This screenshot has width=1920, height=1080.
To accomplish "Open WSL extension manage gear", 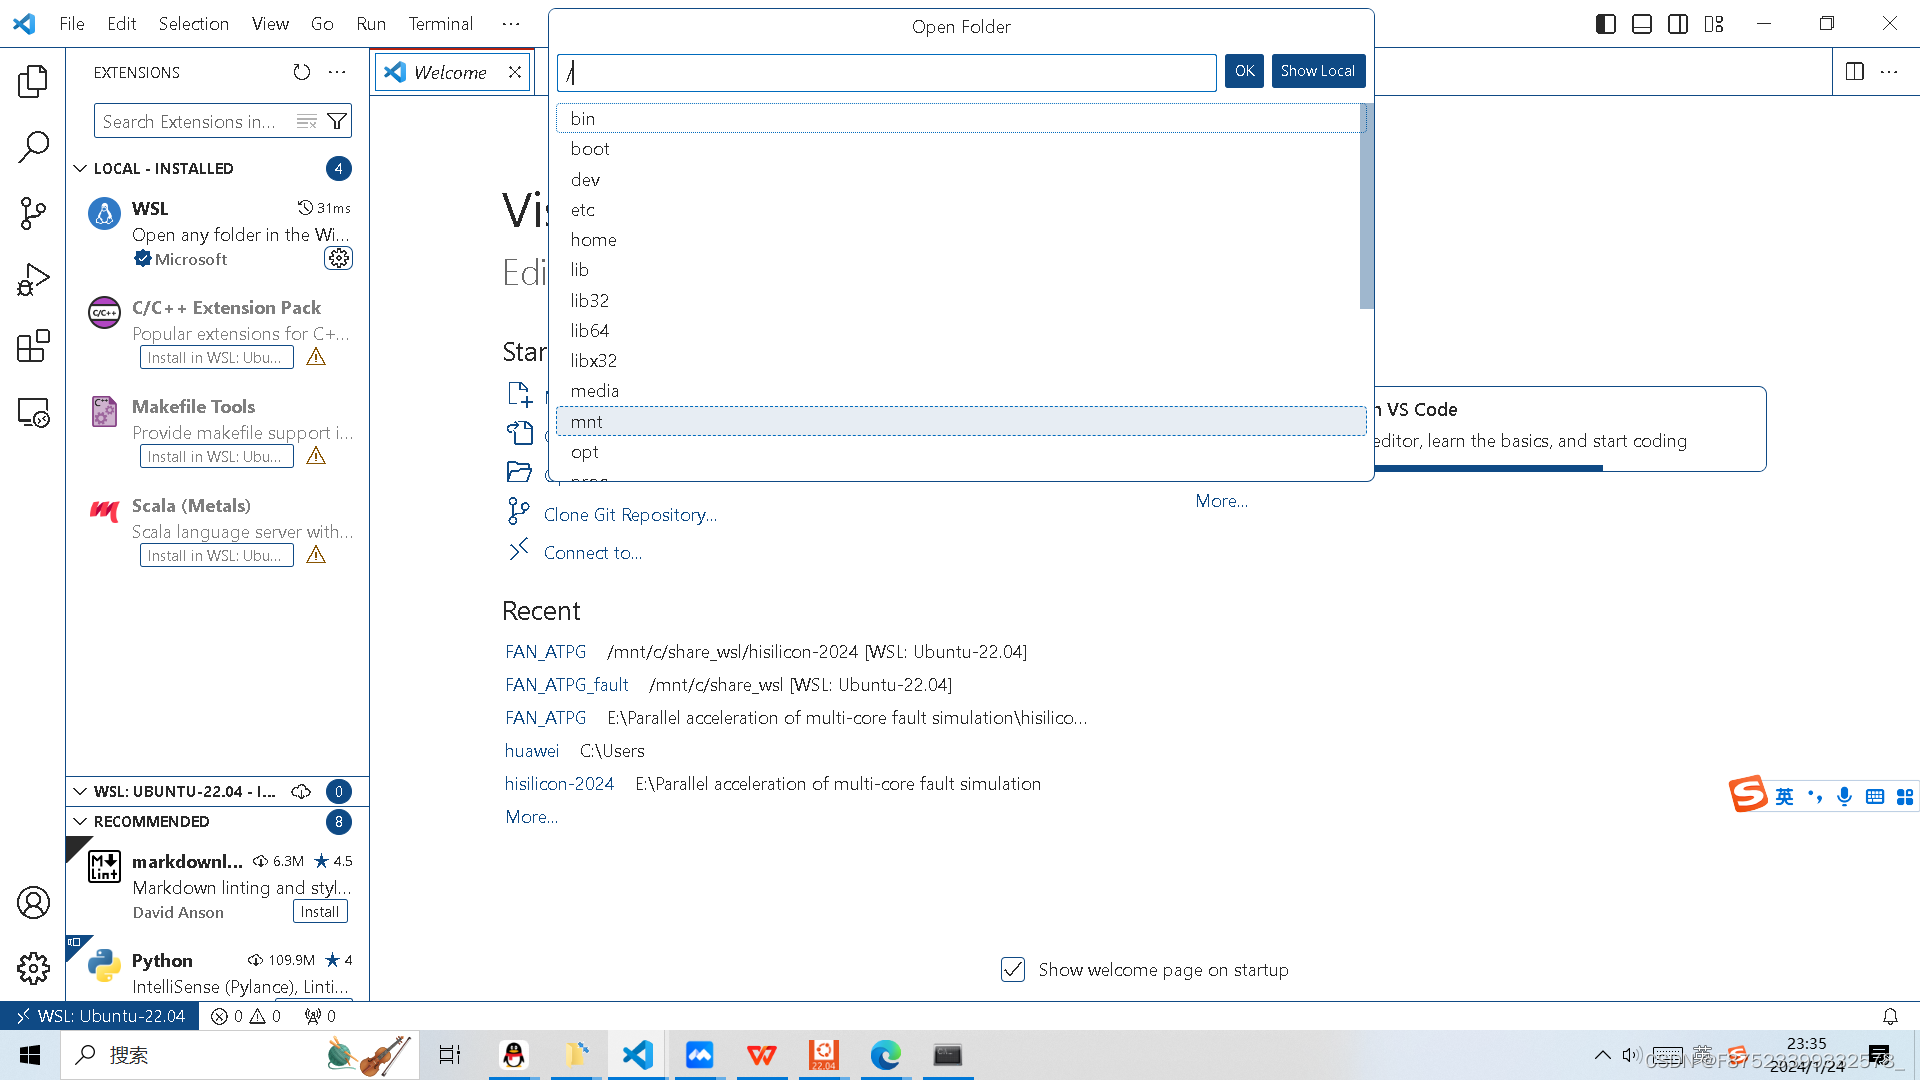I will [x=339, y=259].
